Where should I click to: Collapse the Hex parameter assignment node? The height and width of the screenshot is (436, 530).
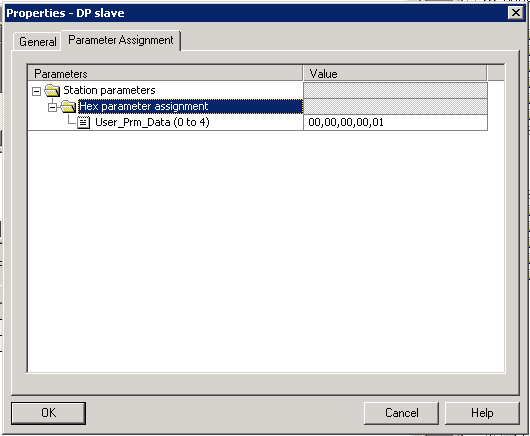[52, 107]
